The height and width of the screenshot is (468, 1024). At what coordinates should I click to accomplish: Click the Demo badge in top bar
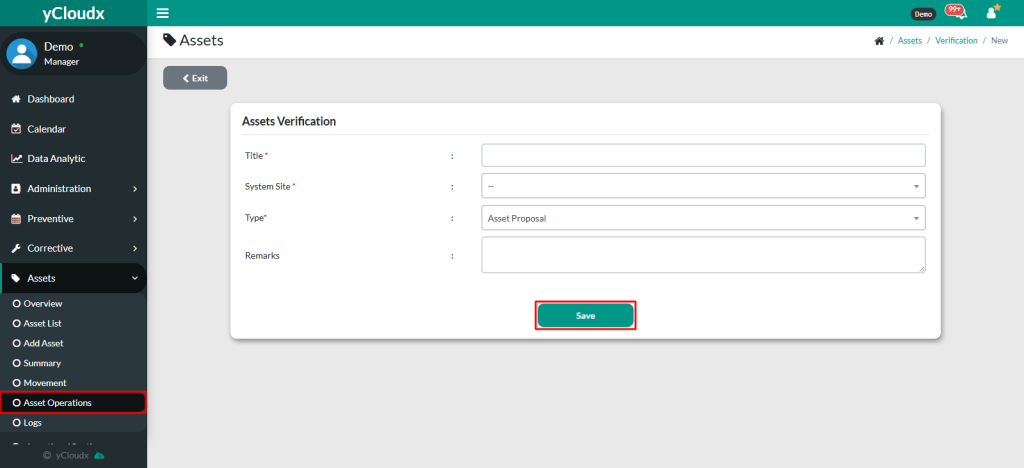922,14
